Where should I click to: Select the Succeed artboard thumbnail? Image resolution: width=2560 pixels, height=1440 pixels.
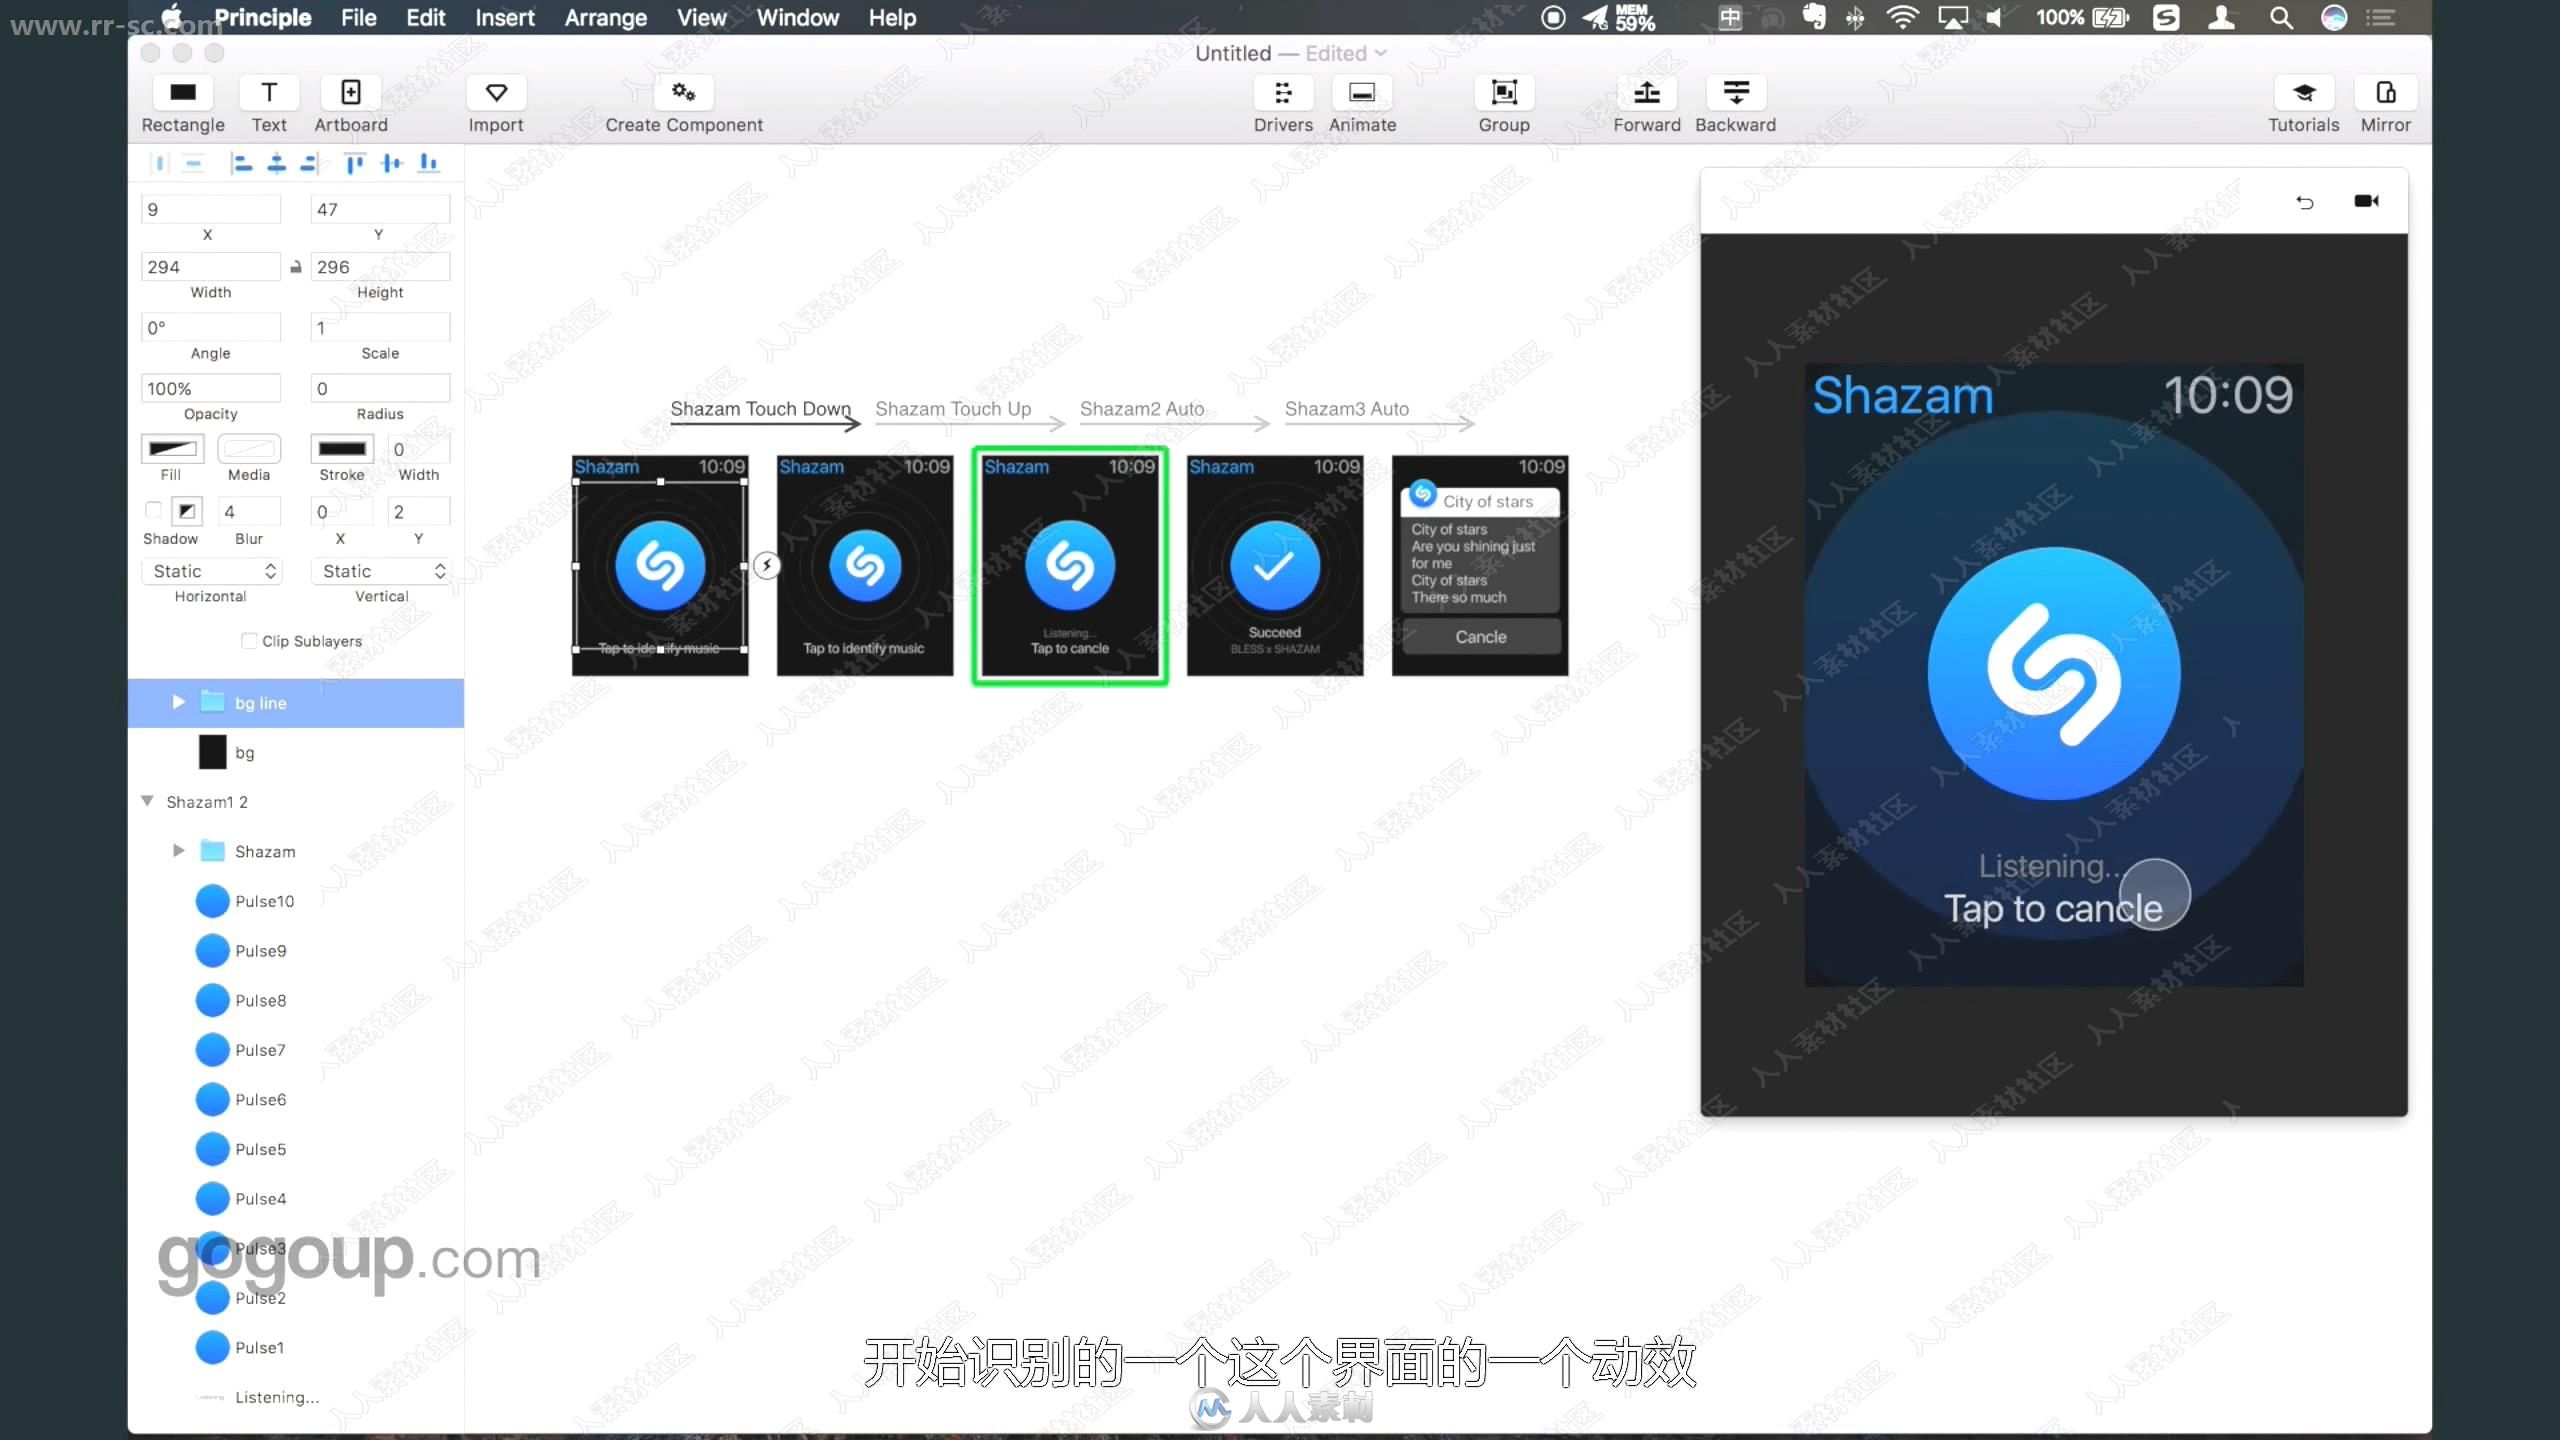(x=1275, y=566)
